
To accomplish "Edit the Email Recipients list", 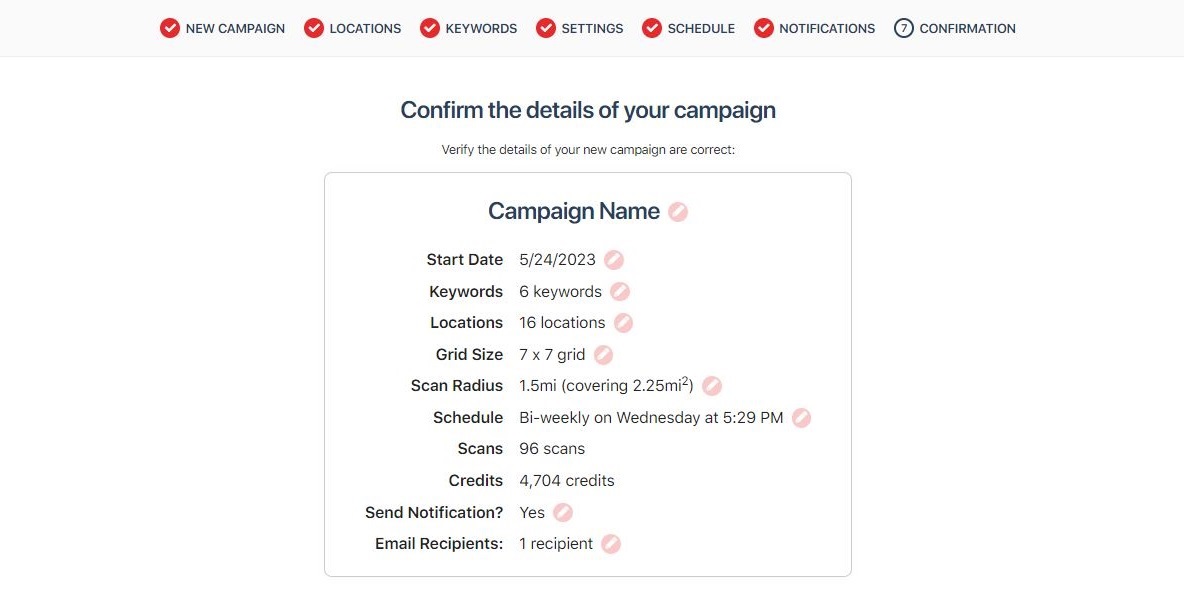I will tap(611, 544).
